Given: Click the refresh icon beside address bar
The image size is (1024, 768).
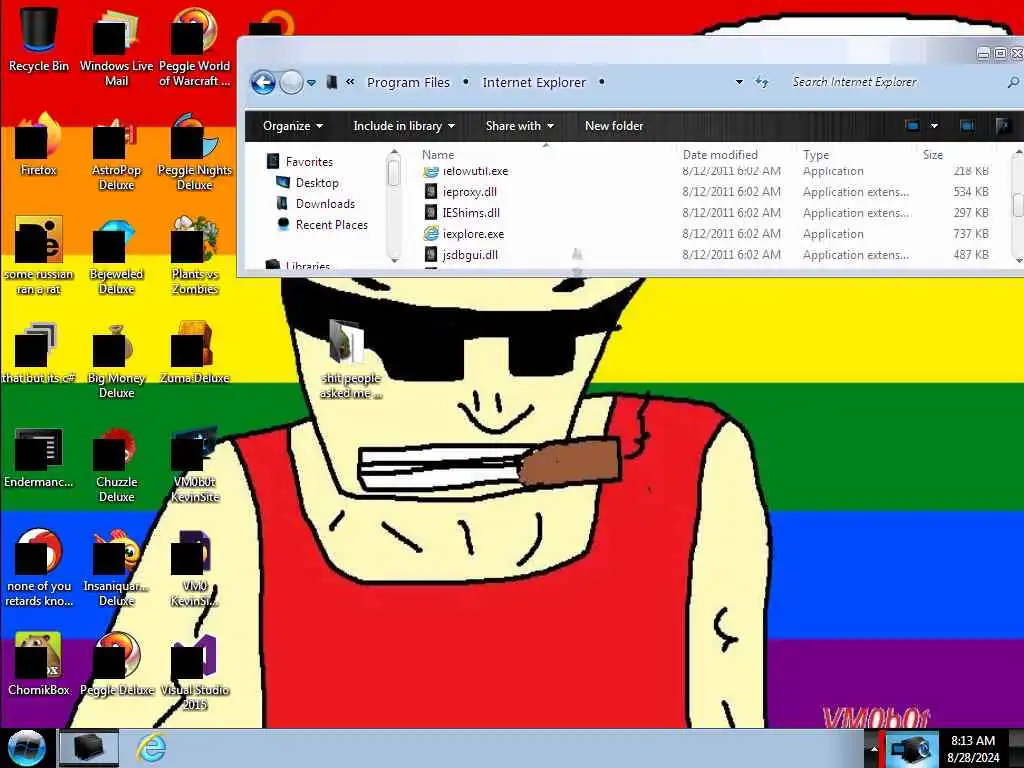Looking at the screenshot, I should tap(761, 82).
